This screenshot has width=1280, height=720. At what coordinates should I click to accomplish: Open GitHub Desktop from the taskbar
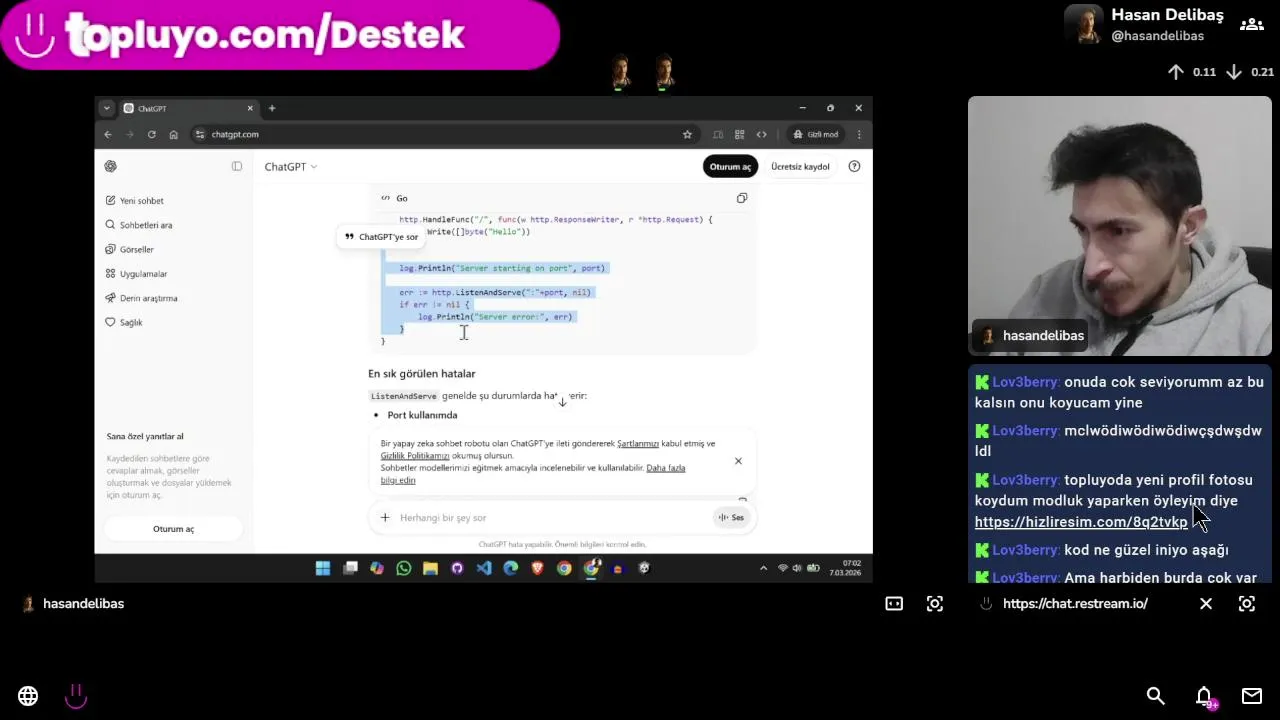pyautogui.click(x=457, y=568)
